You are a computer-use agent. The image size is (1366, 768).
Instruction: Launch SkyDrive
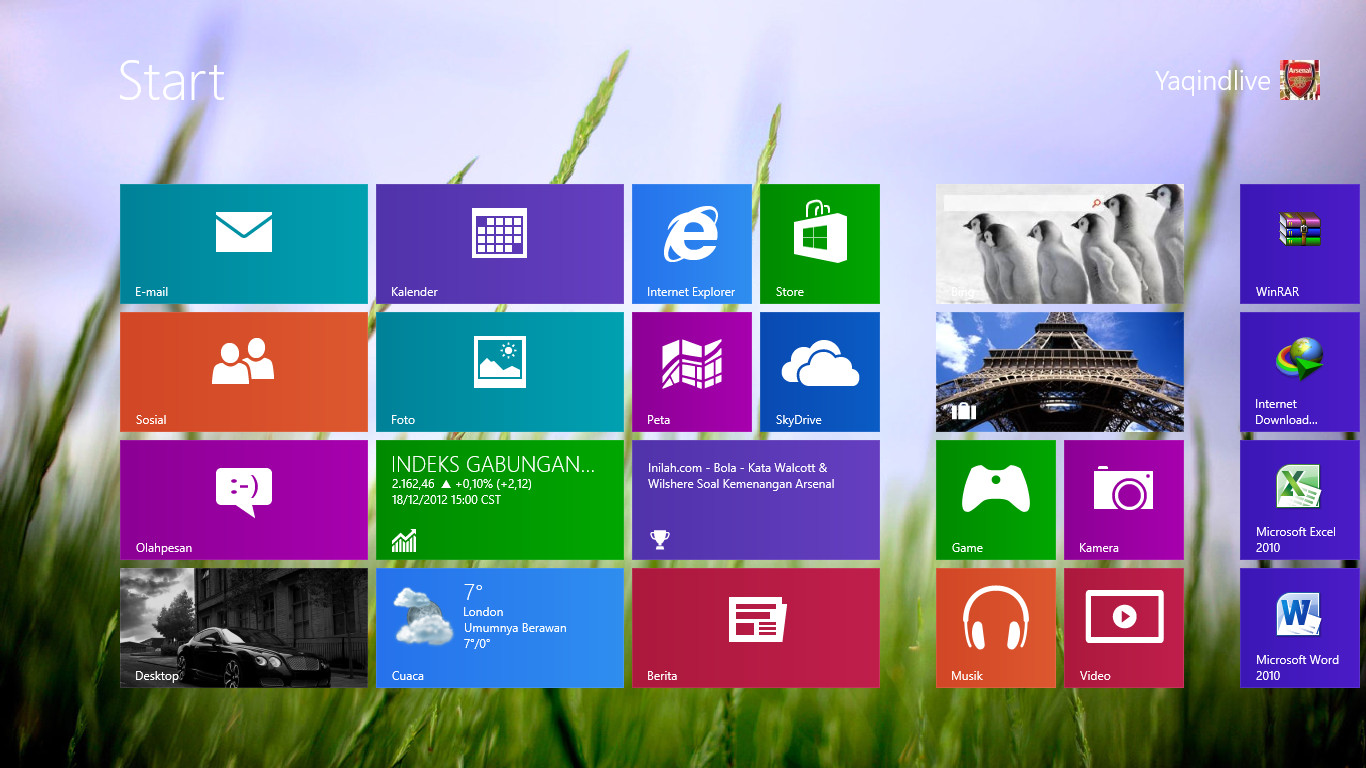click(819, 371)
